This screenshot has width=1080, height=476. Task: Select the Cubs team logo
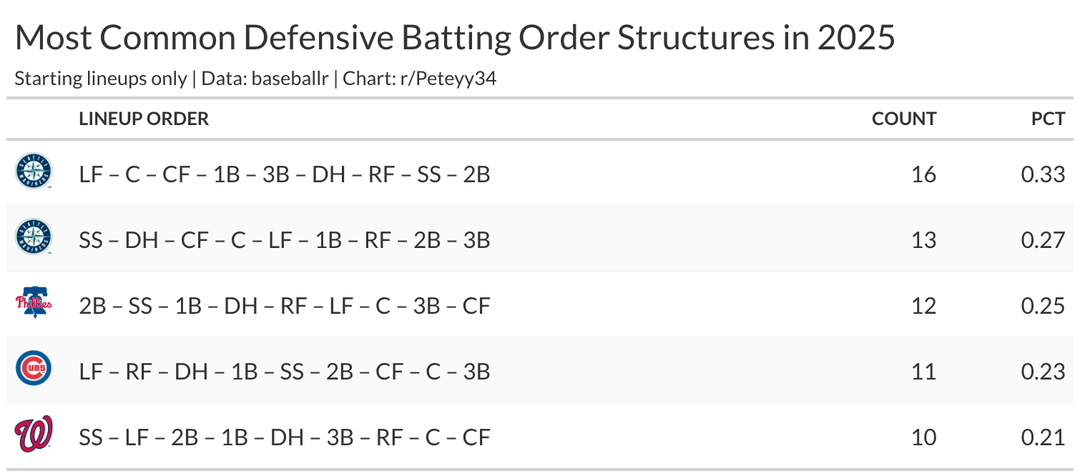click(33, 371)
